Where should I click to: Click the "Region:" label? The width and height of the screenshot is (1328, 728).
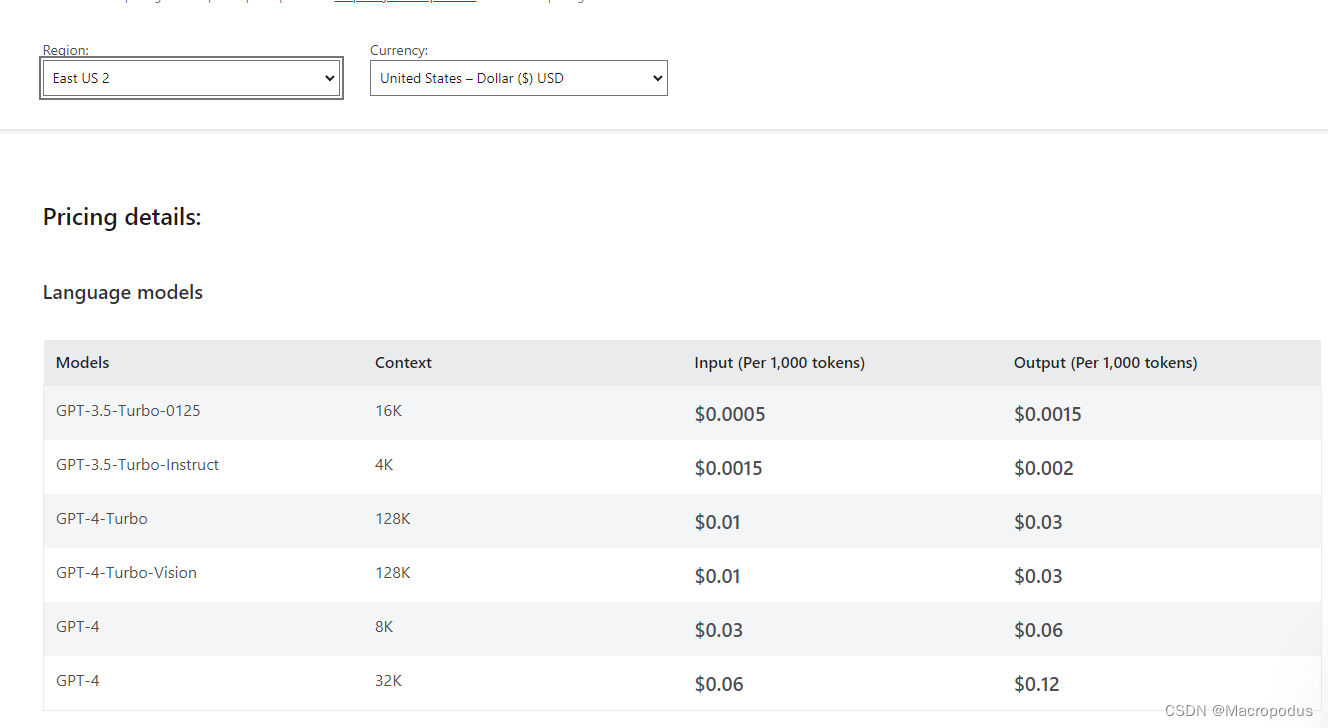click(66, 50)
